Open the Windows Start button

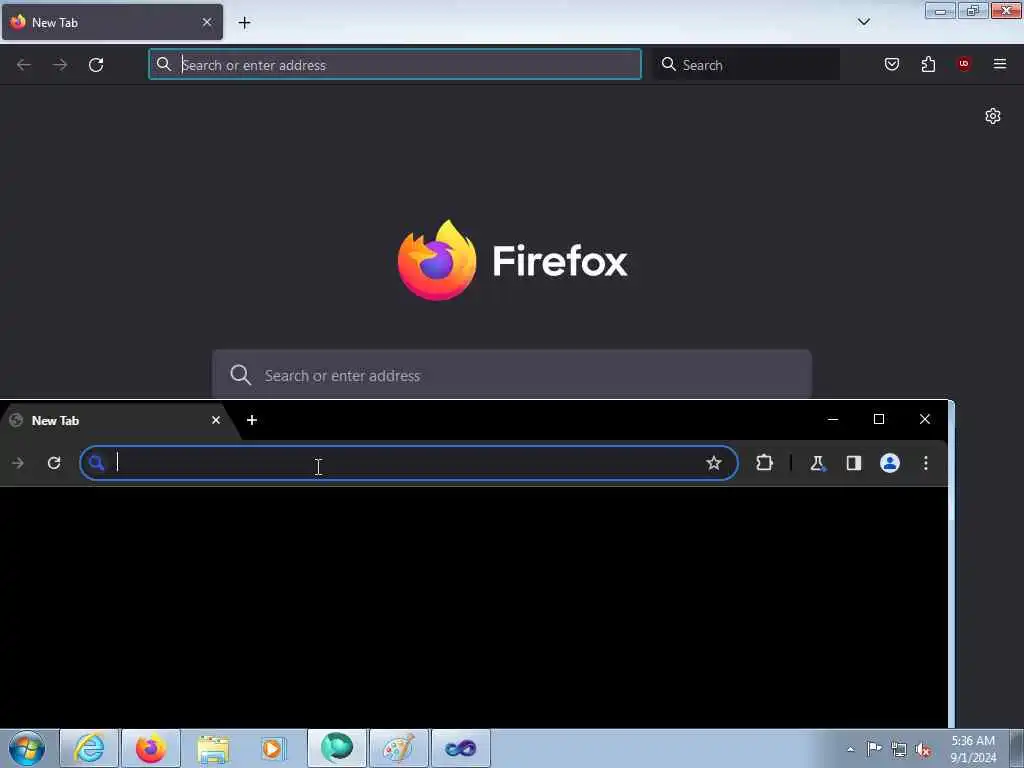pyautogui.click(x=27, y=748)
